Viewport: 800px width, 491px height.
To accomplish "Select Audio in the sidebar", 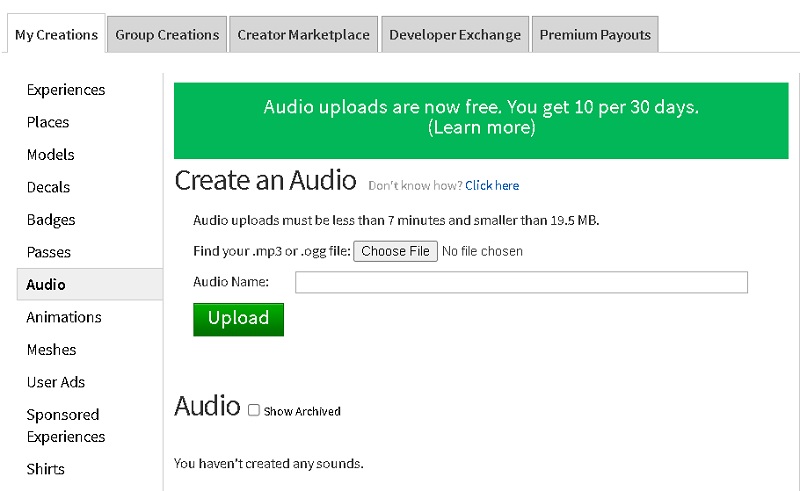I will tap(90, 284).
